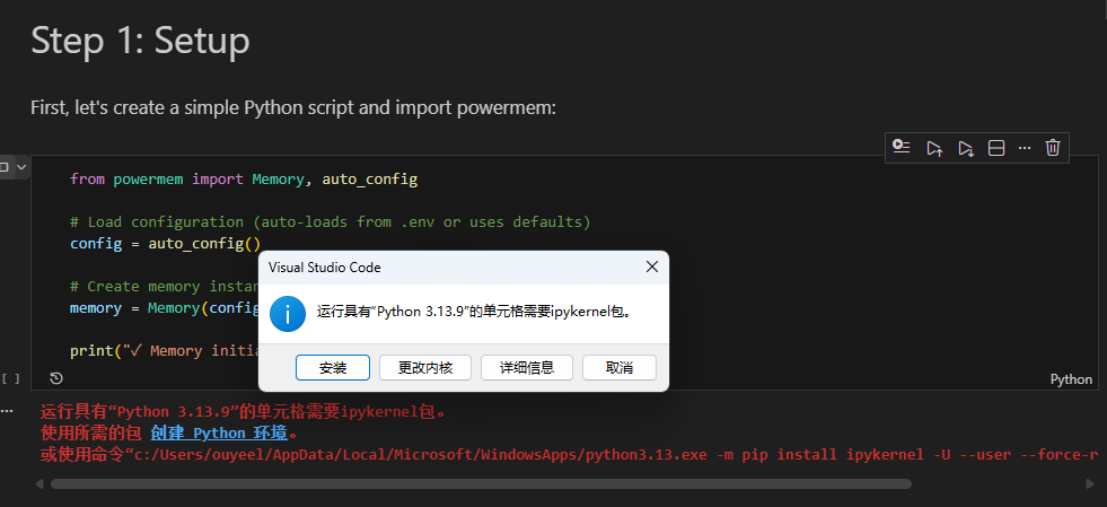Click the scrollbar left arrow
Viewport: 1107px width, 507px height.
[x=40, y=484]
